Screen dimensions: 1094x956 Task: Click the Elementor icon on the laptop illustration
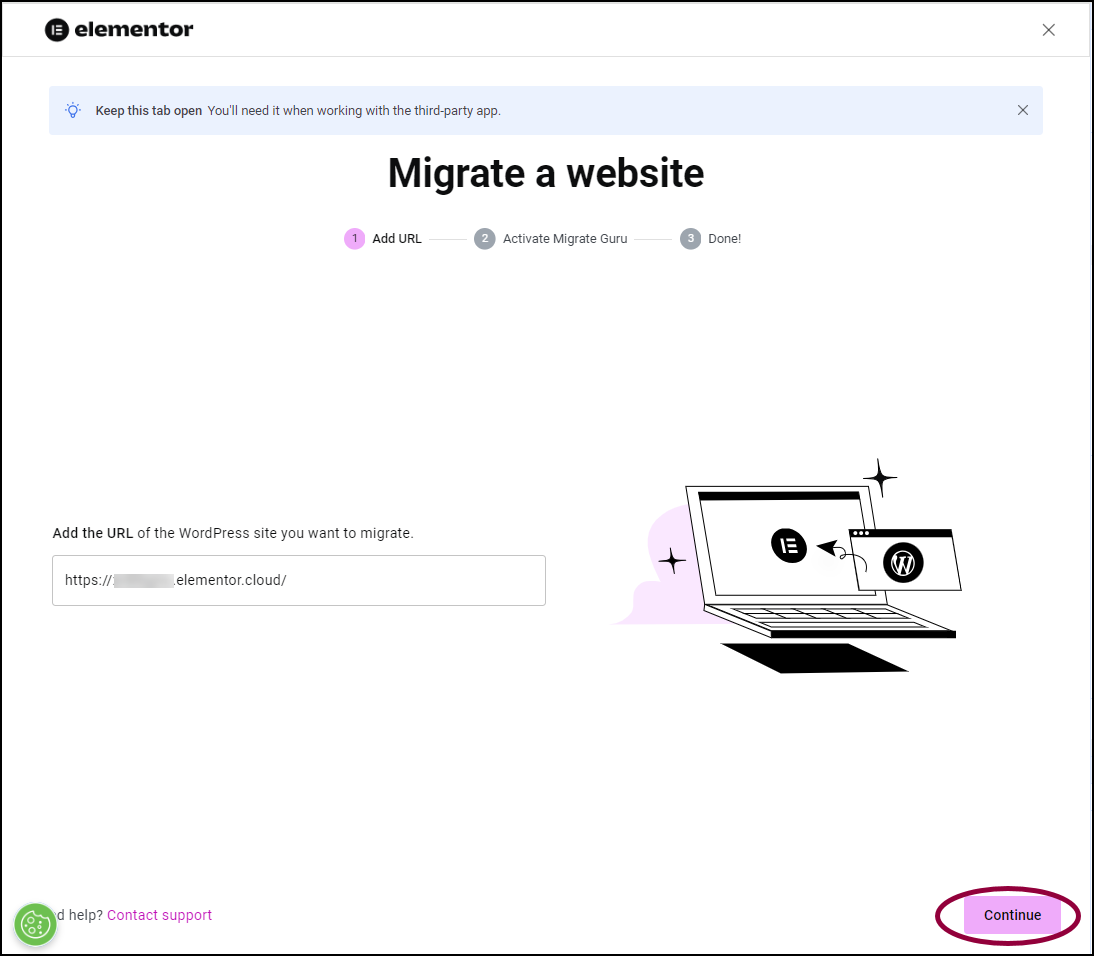(x=788, y=545)
